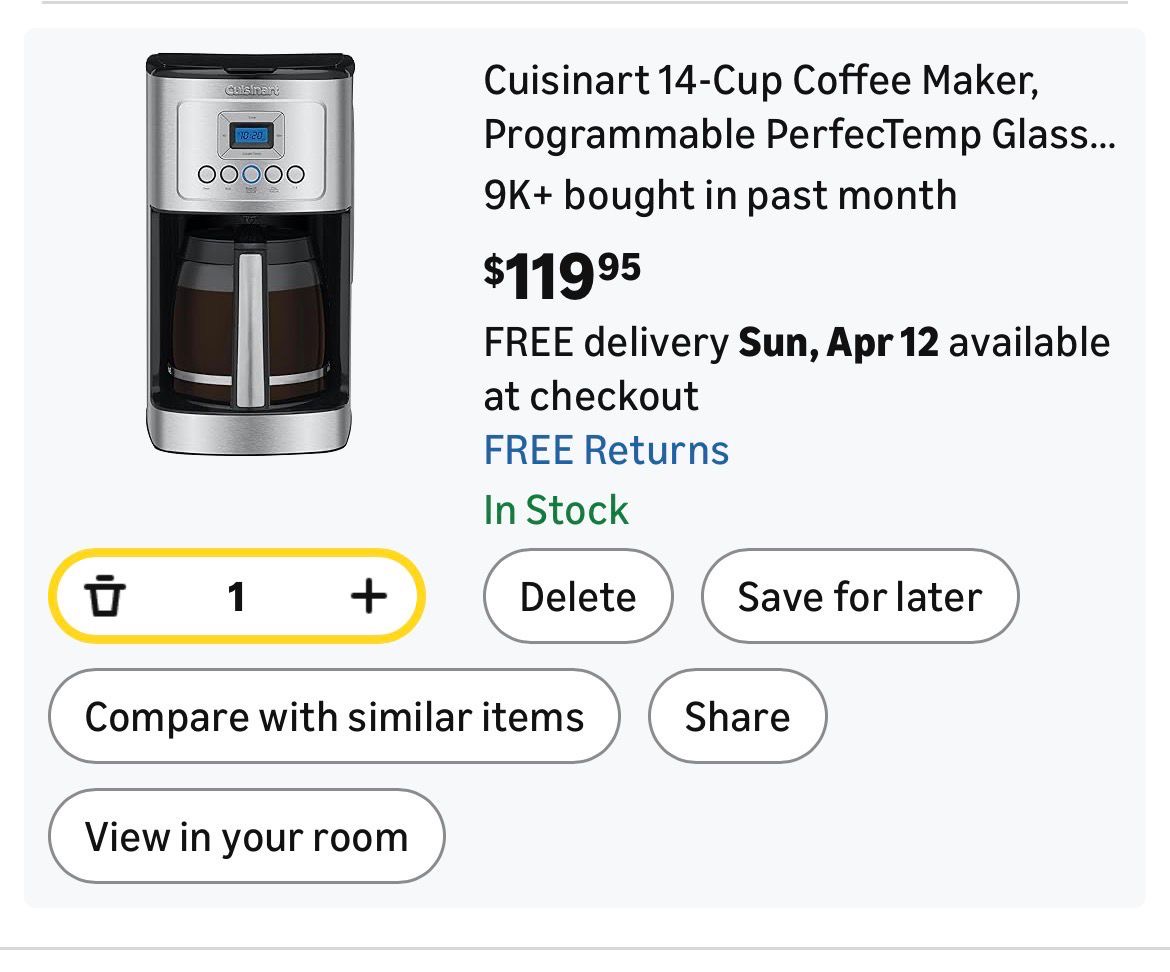This screenshot has height=972, width=1170.
Task: Save the coffee maker for later
Action: click(859, 597)
